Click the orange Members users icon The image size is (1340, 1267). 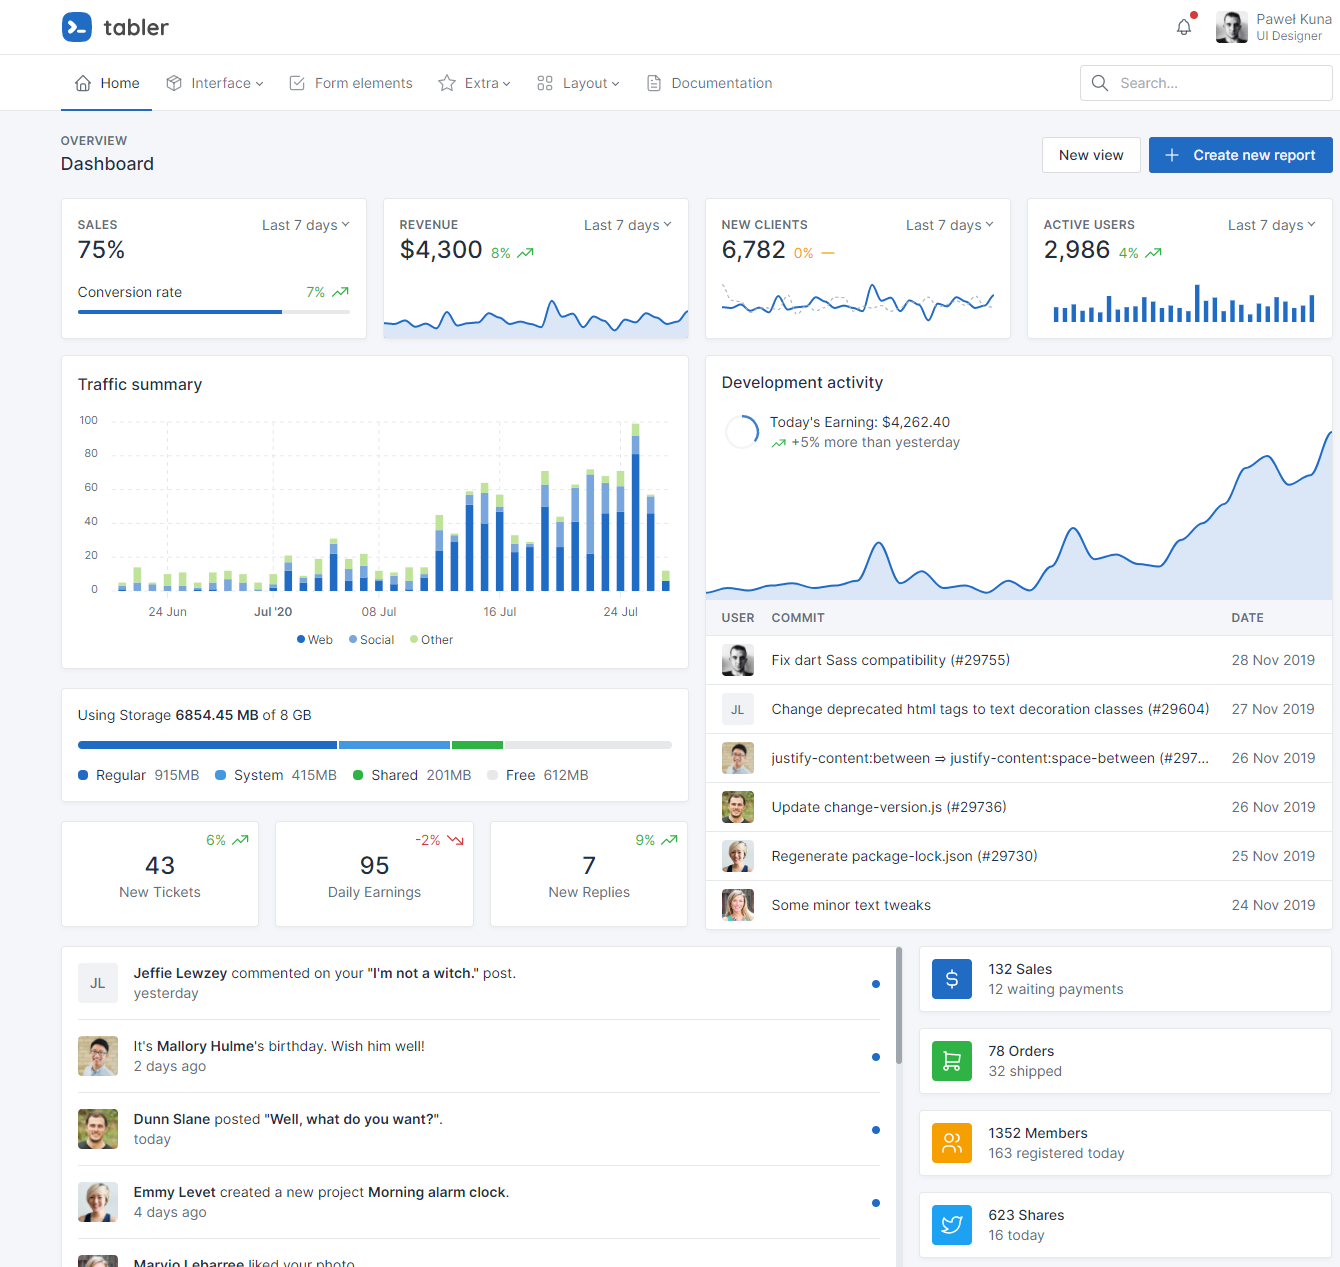[x=951, y=1143]
